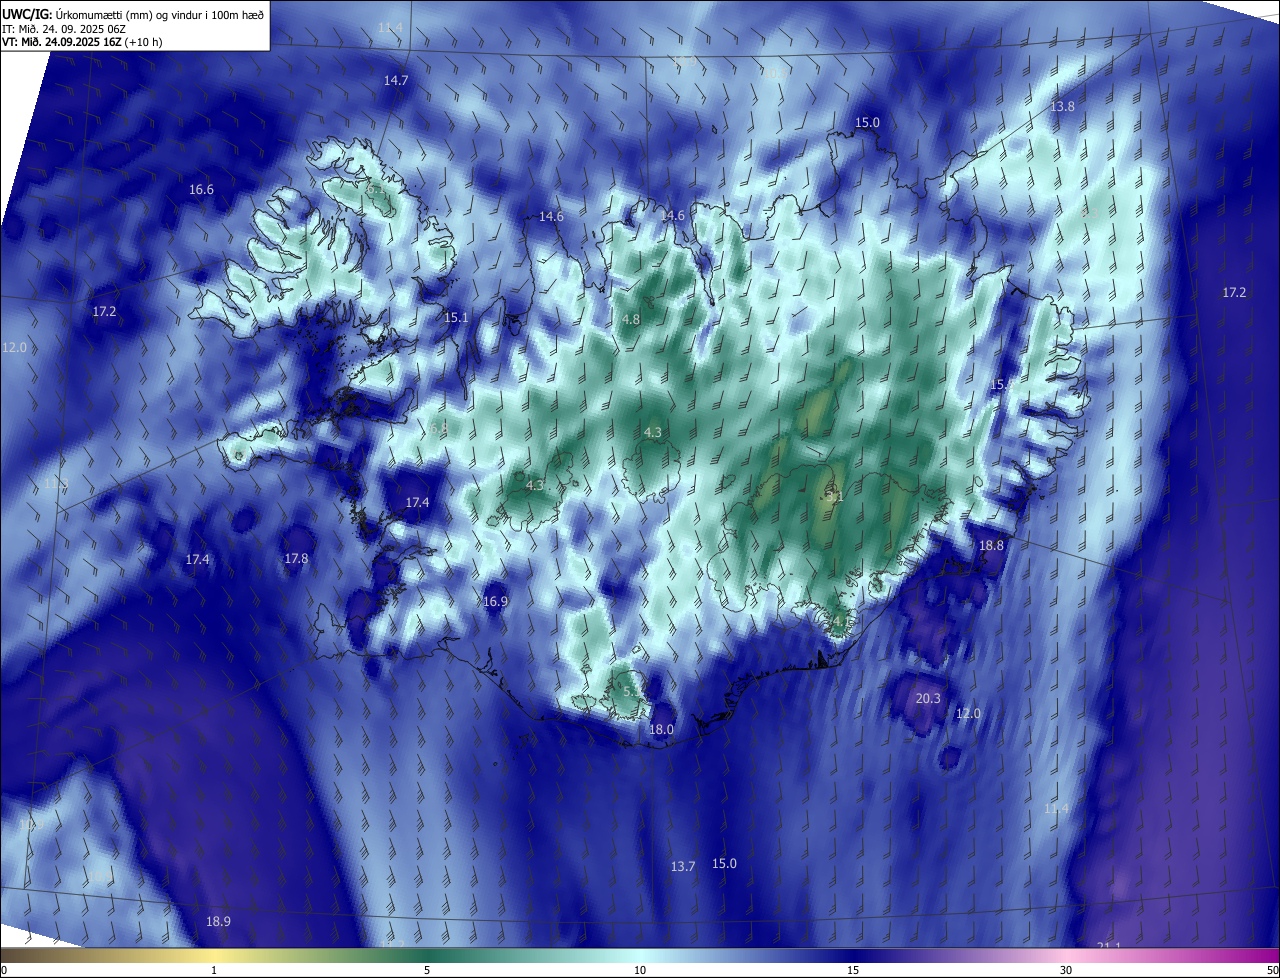Click the map value 6.1

point(375,189)
